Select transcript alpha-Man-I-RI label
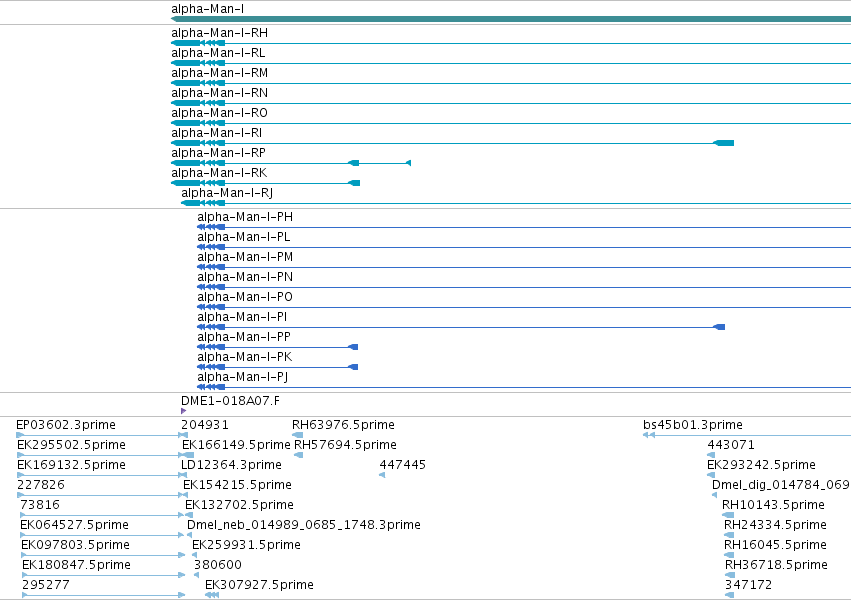The width and height of the screenshot is (851, 600). click(217, 133)
